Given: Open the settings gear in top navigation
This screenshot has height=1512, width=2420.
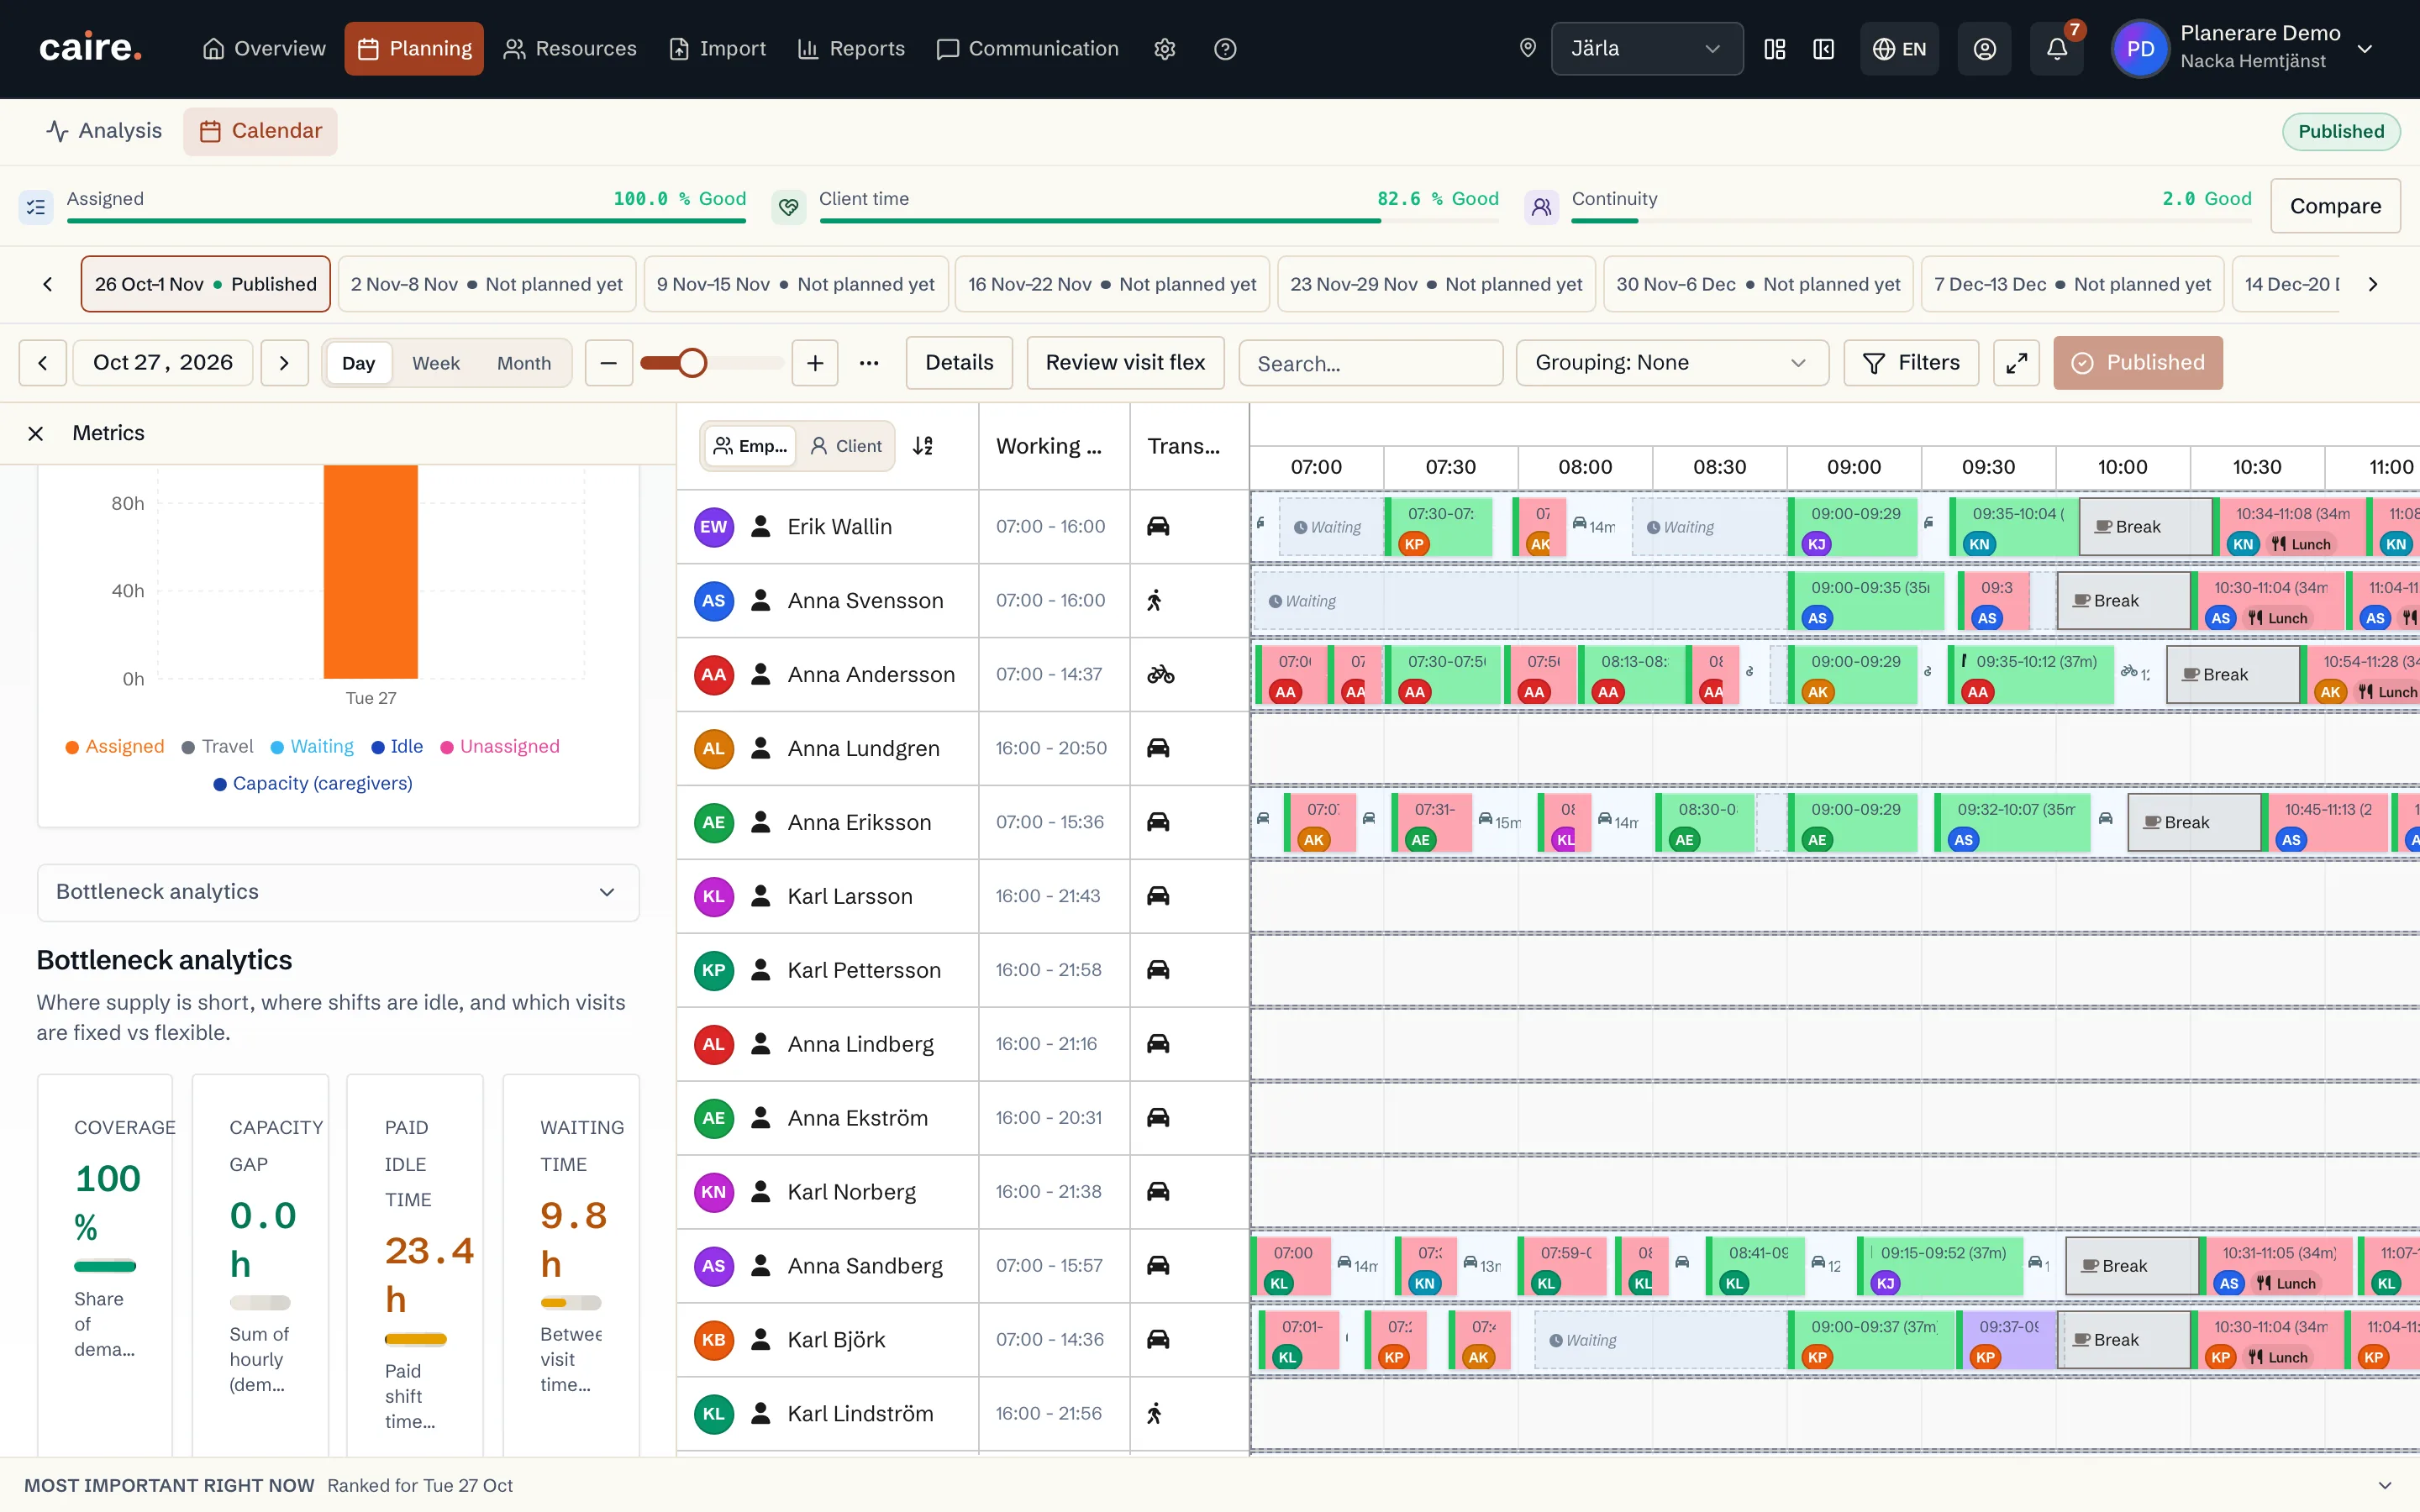Looking at the screenshot, I should click(x=1164, y=49).
